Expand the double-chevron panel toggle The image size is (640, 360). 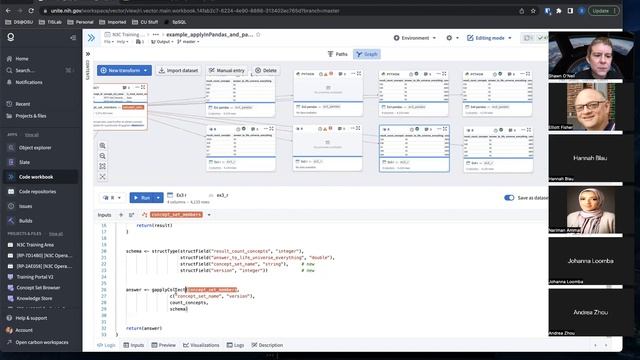(x=91, y=38)
